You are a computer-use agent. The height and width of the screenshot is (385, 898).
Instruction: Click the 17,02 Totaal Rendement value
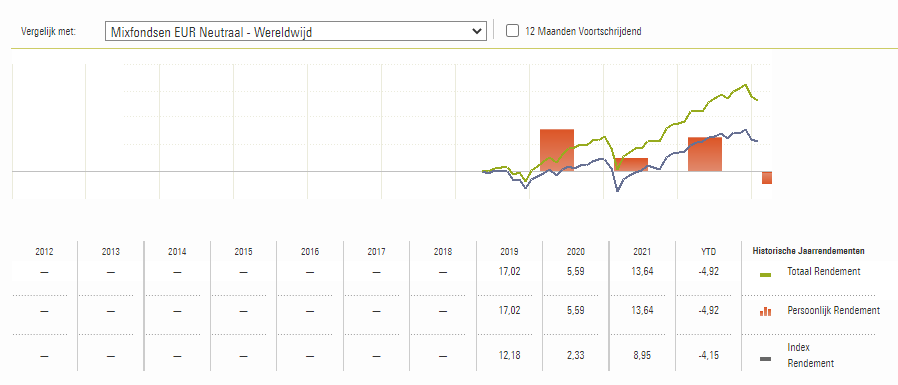[510, 272]
